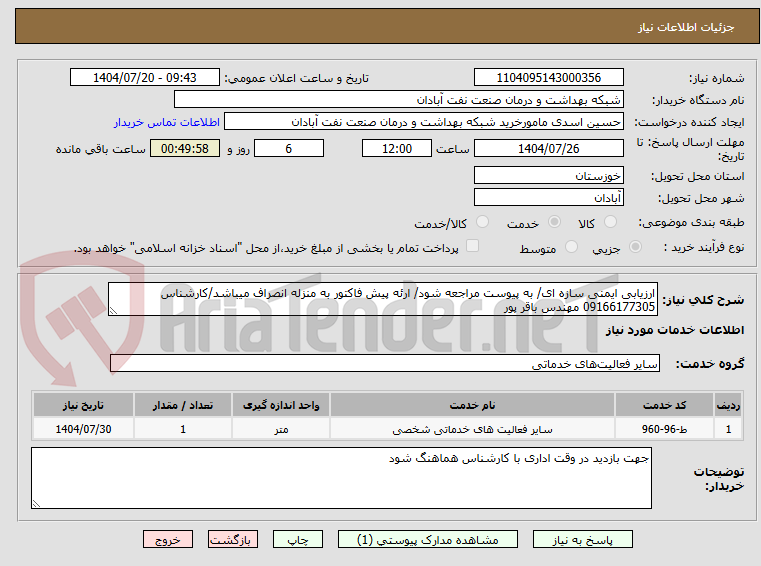This screenshot has width=761, height=566.
Task: Click the remaining days field showing 6
Action: pyautogui.click(x=289, y=148)
